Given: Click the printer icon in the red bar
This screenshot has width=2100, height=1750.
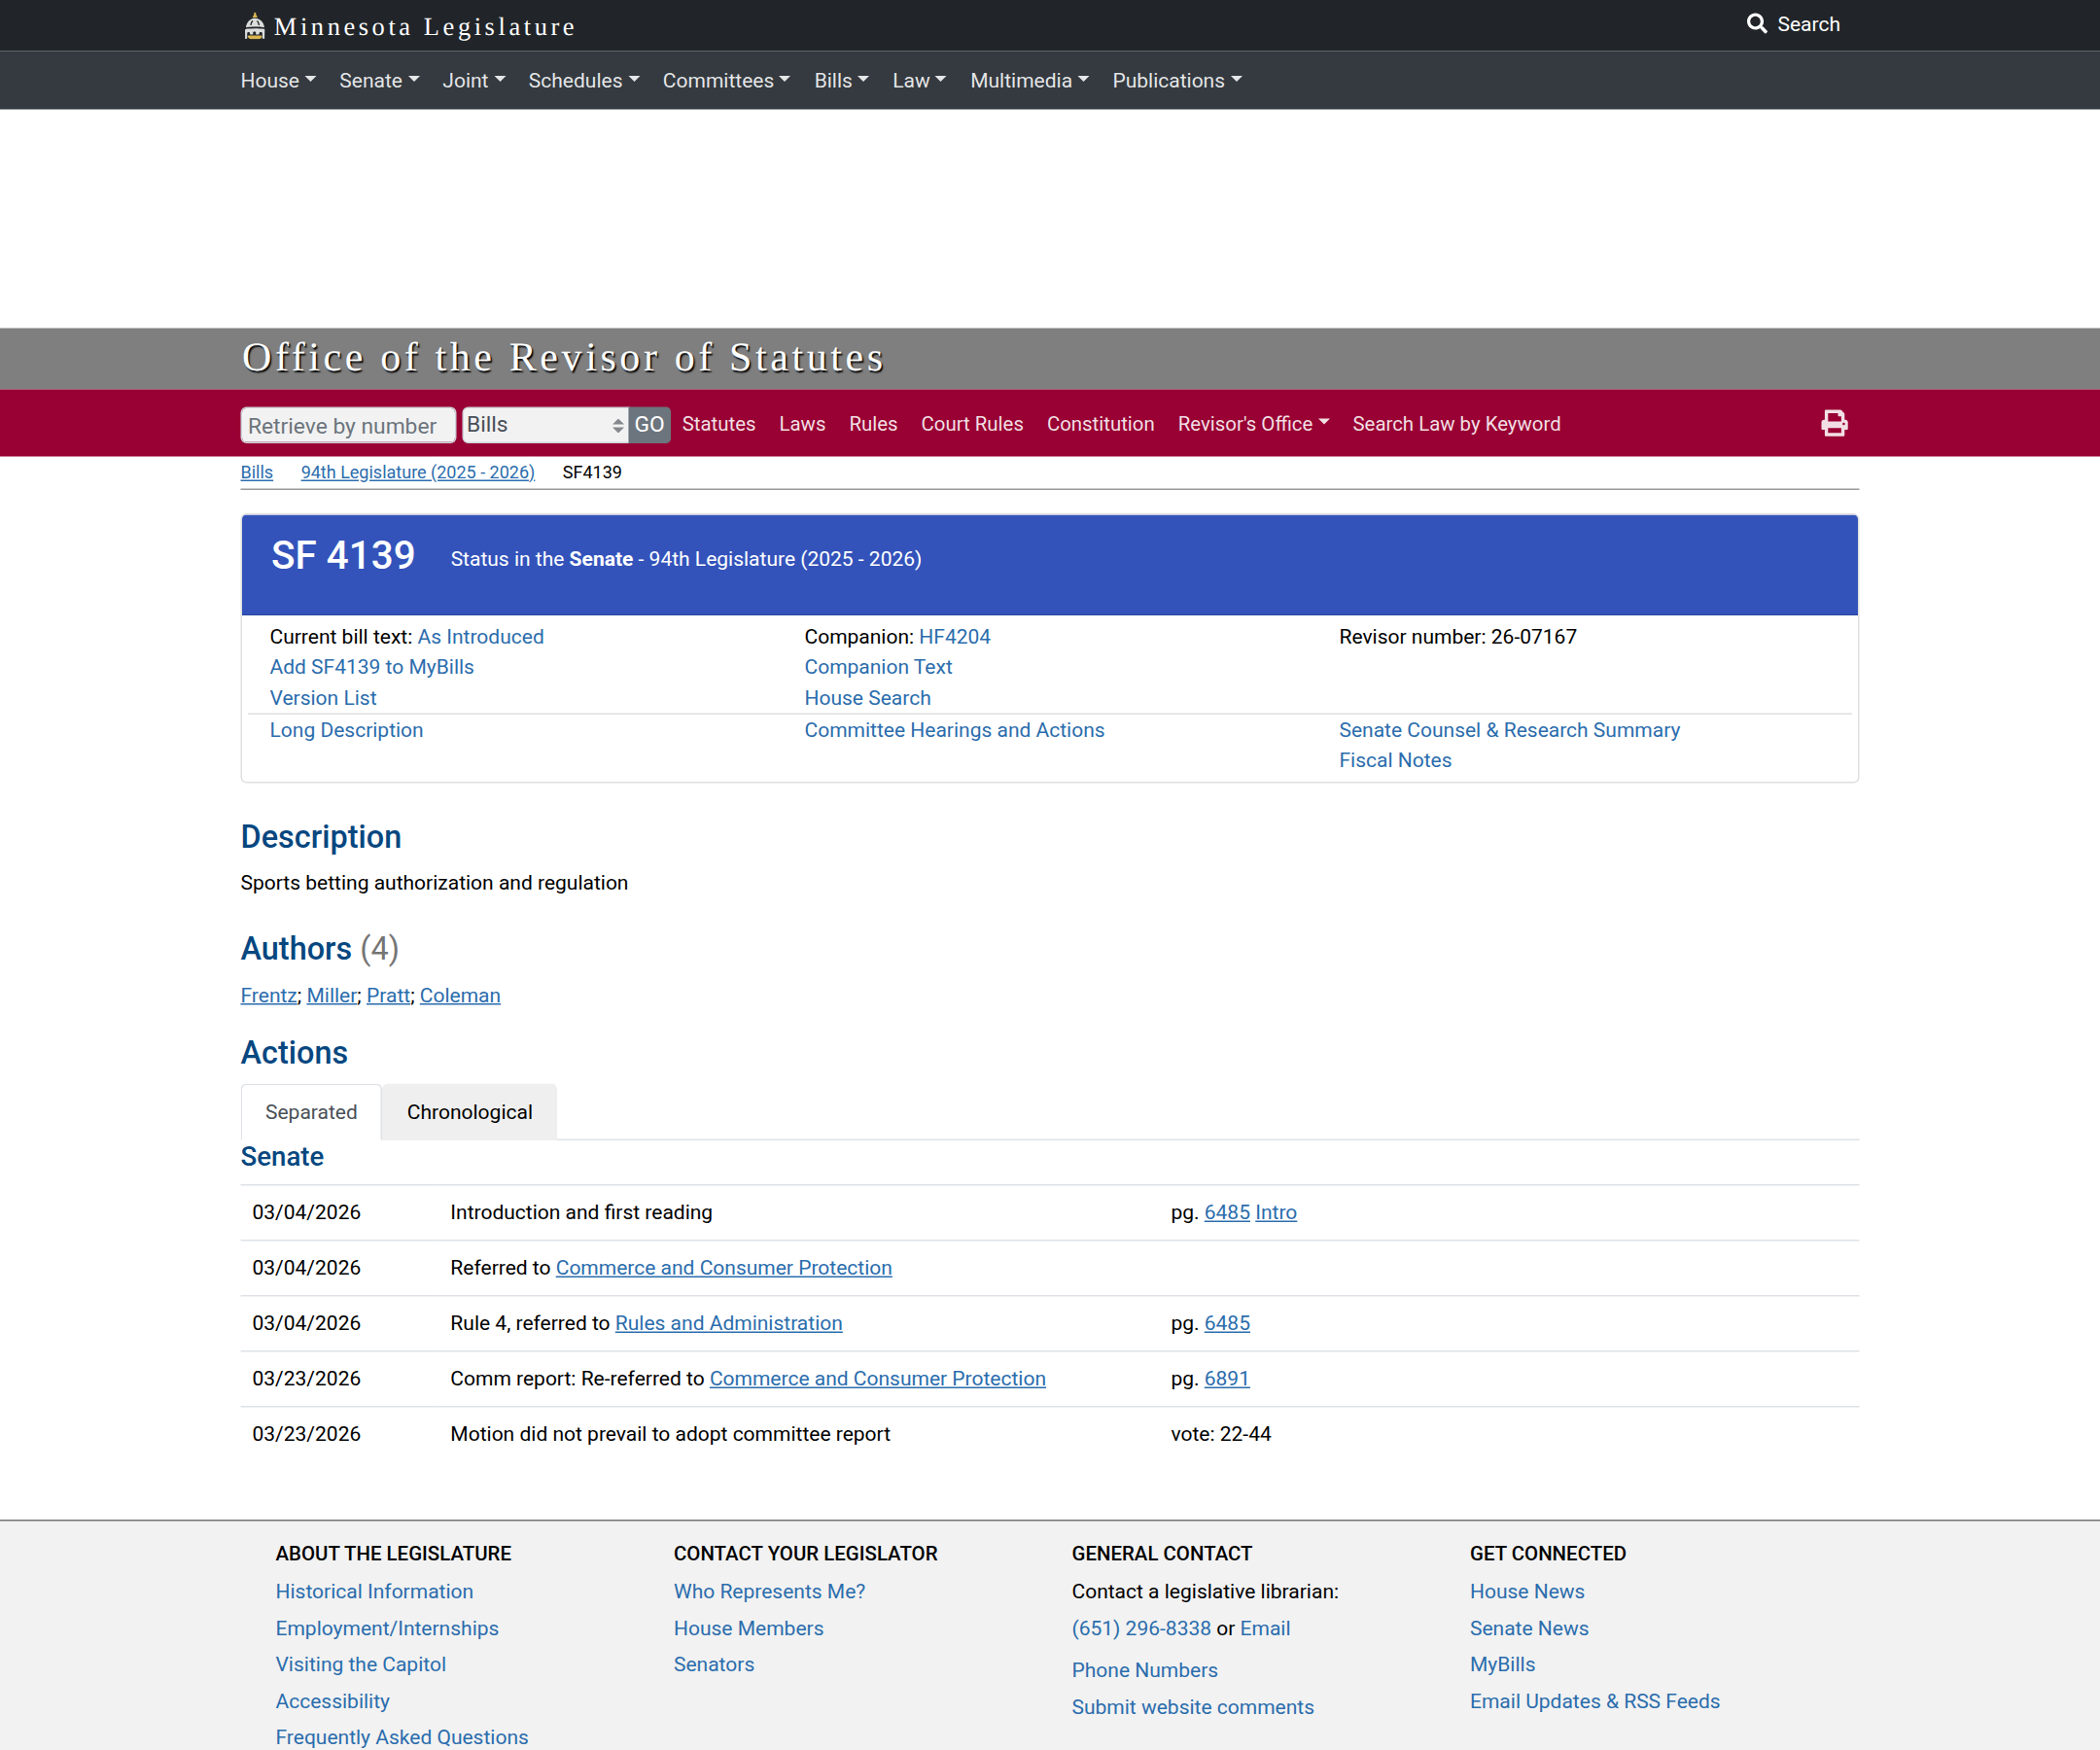Looking at the screenshot, I should coord(1834,423).
